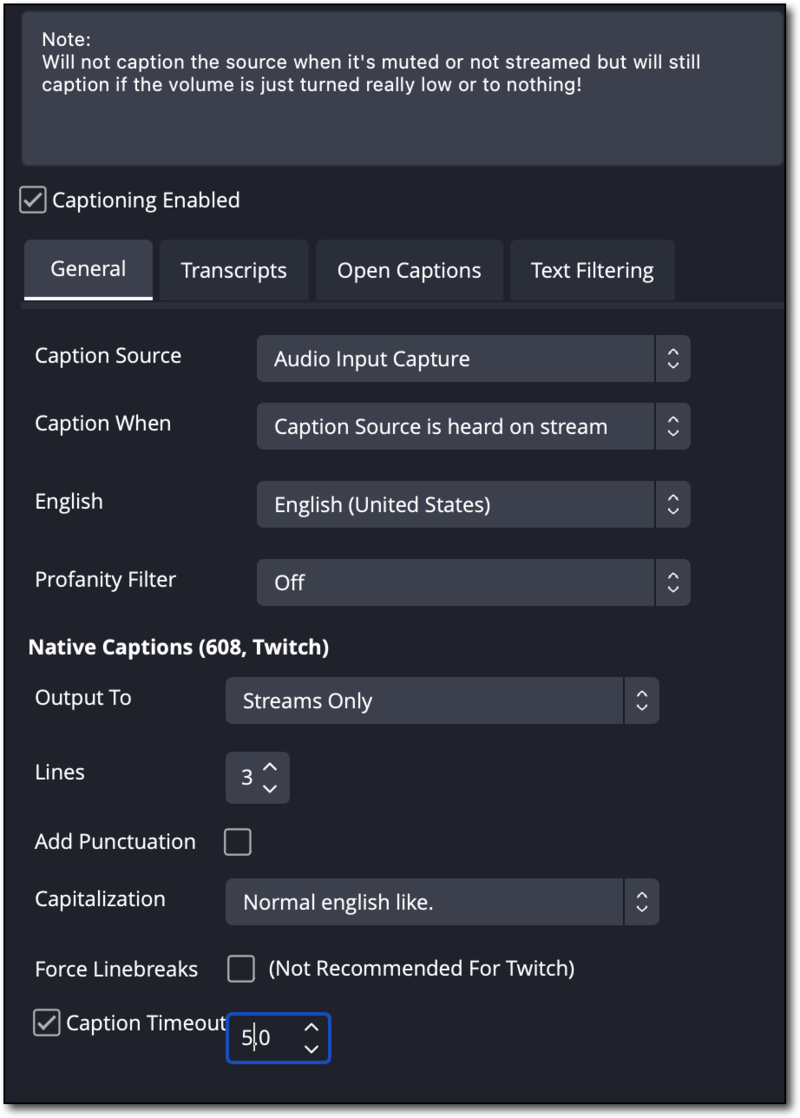This screenshot has width=800, height=1118.
Task: Open the Transcripts tab
Action: pos(234,270)
